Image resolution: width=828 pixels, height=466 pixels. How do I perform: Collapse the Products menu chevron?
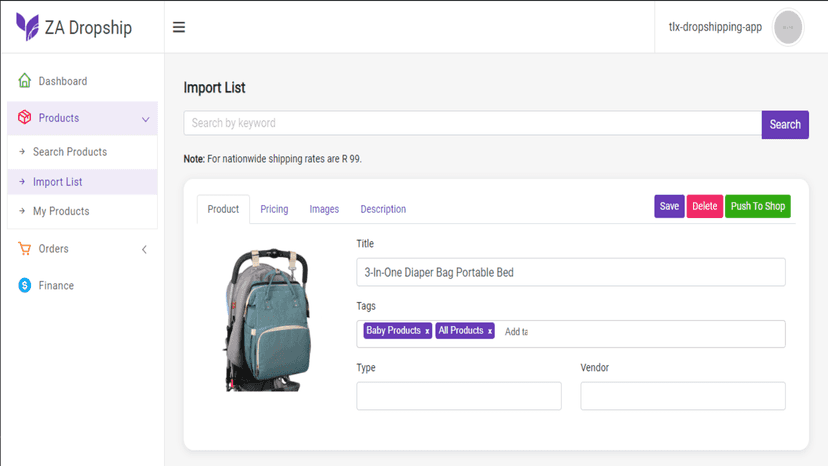pyautogui.click(x=146, y=119)
